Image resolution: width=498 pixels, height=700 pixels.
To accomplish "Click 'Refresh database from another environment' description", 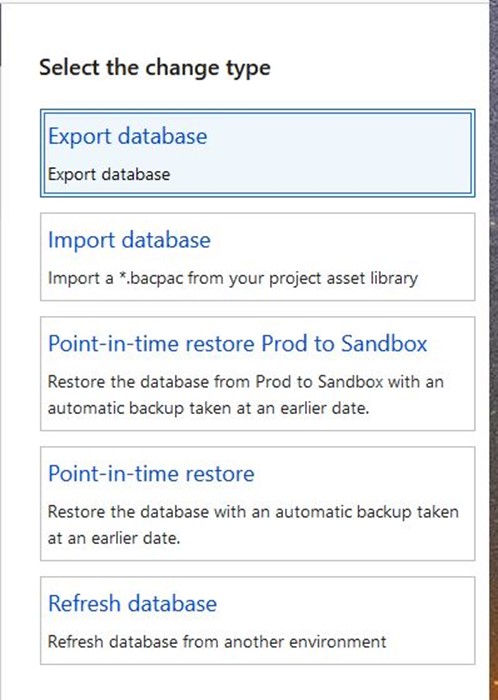I will (217, 642).
